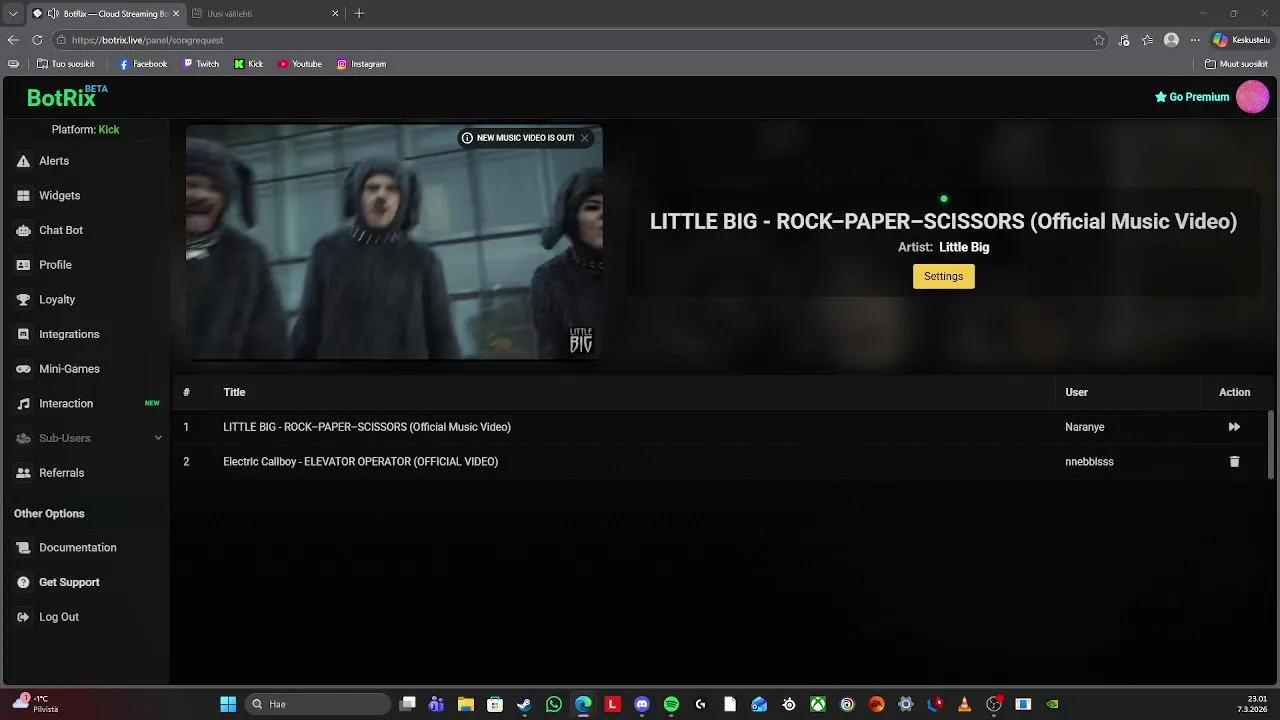This screenshot has height=720, width=1280.
Task: Open WhatsApp from the taskbar
Action: (x=554, y=704)
